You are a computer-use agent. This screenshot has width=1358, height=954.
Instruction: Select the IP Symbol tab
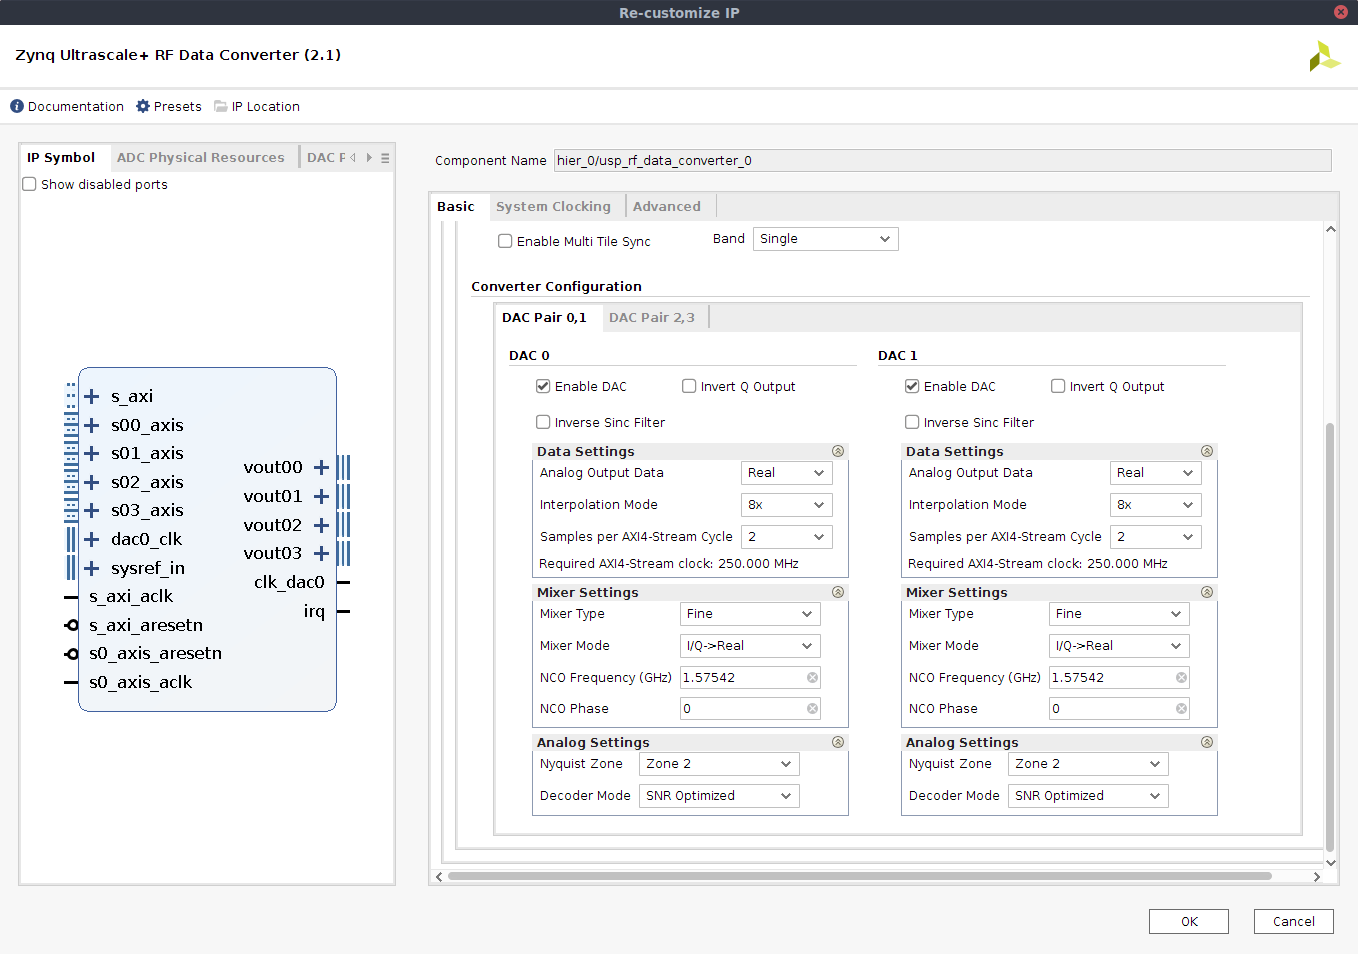coord(61,157)
